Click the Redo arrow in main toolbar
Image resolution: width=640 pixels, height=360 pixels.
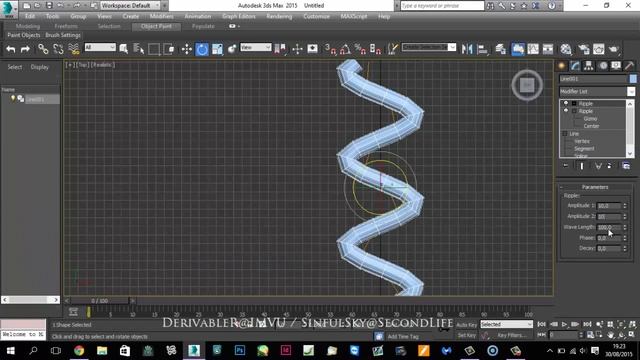tap(25, 49)
